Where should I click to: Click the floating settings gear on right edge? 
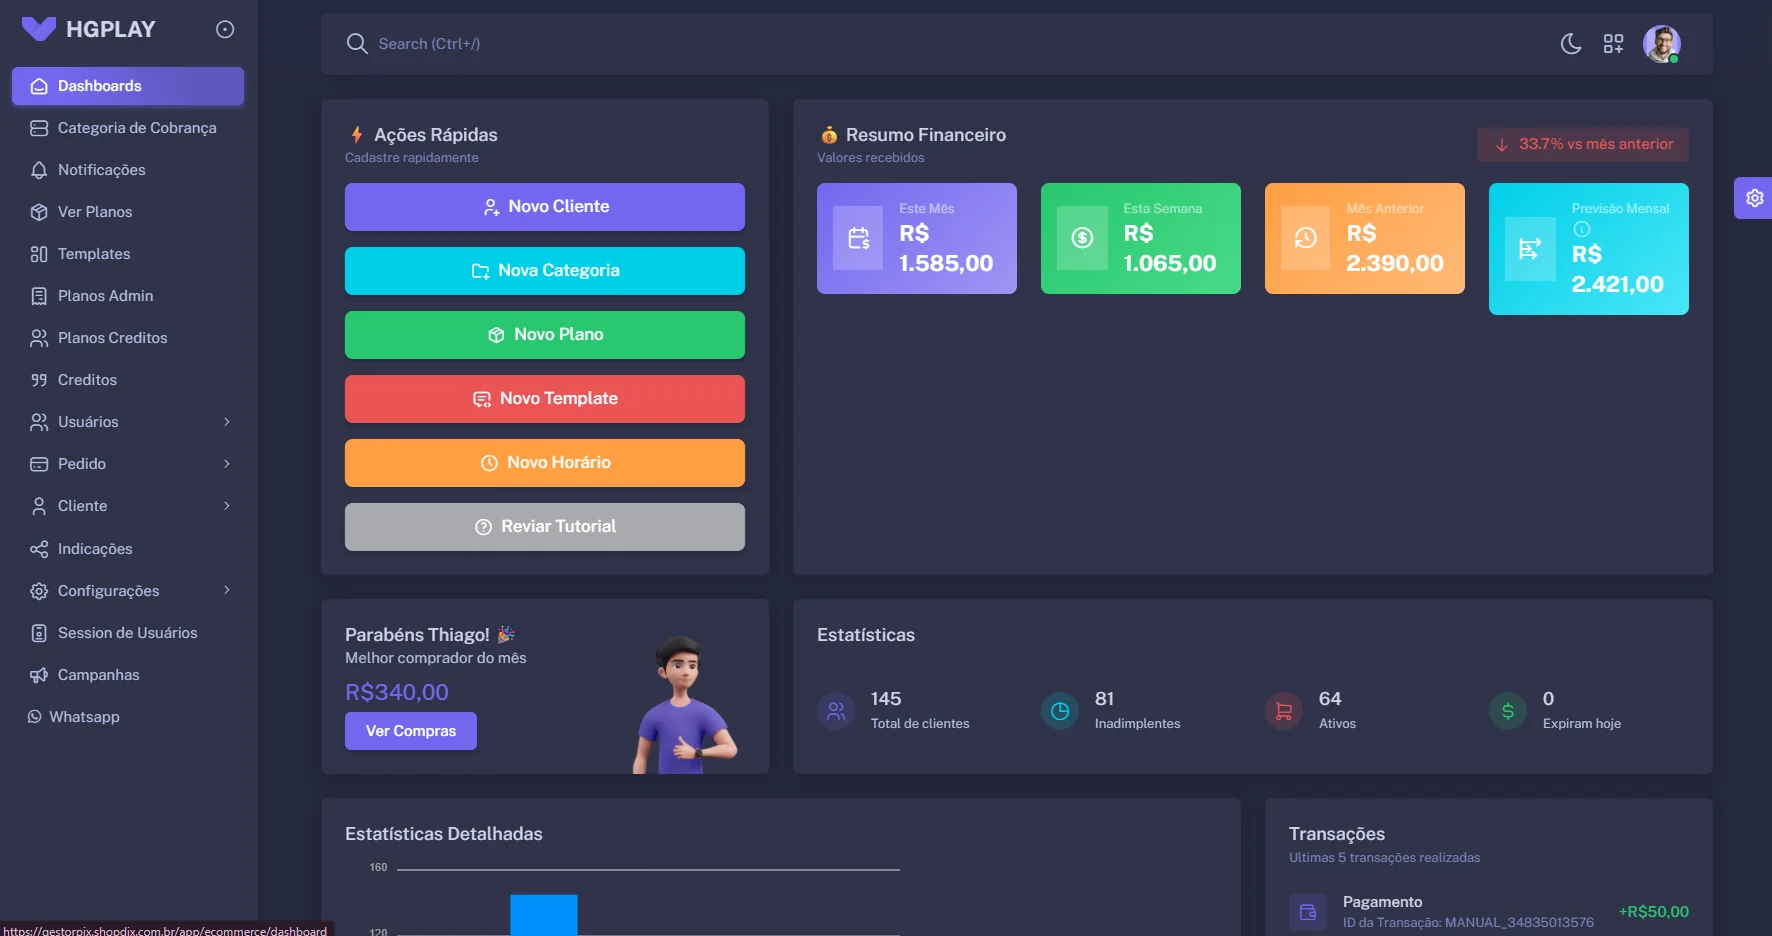click(1754, 198)
